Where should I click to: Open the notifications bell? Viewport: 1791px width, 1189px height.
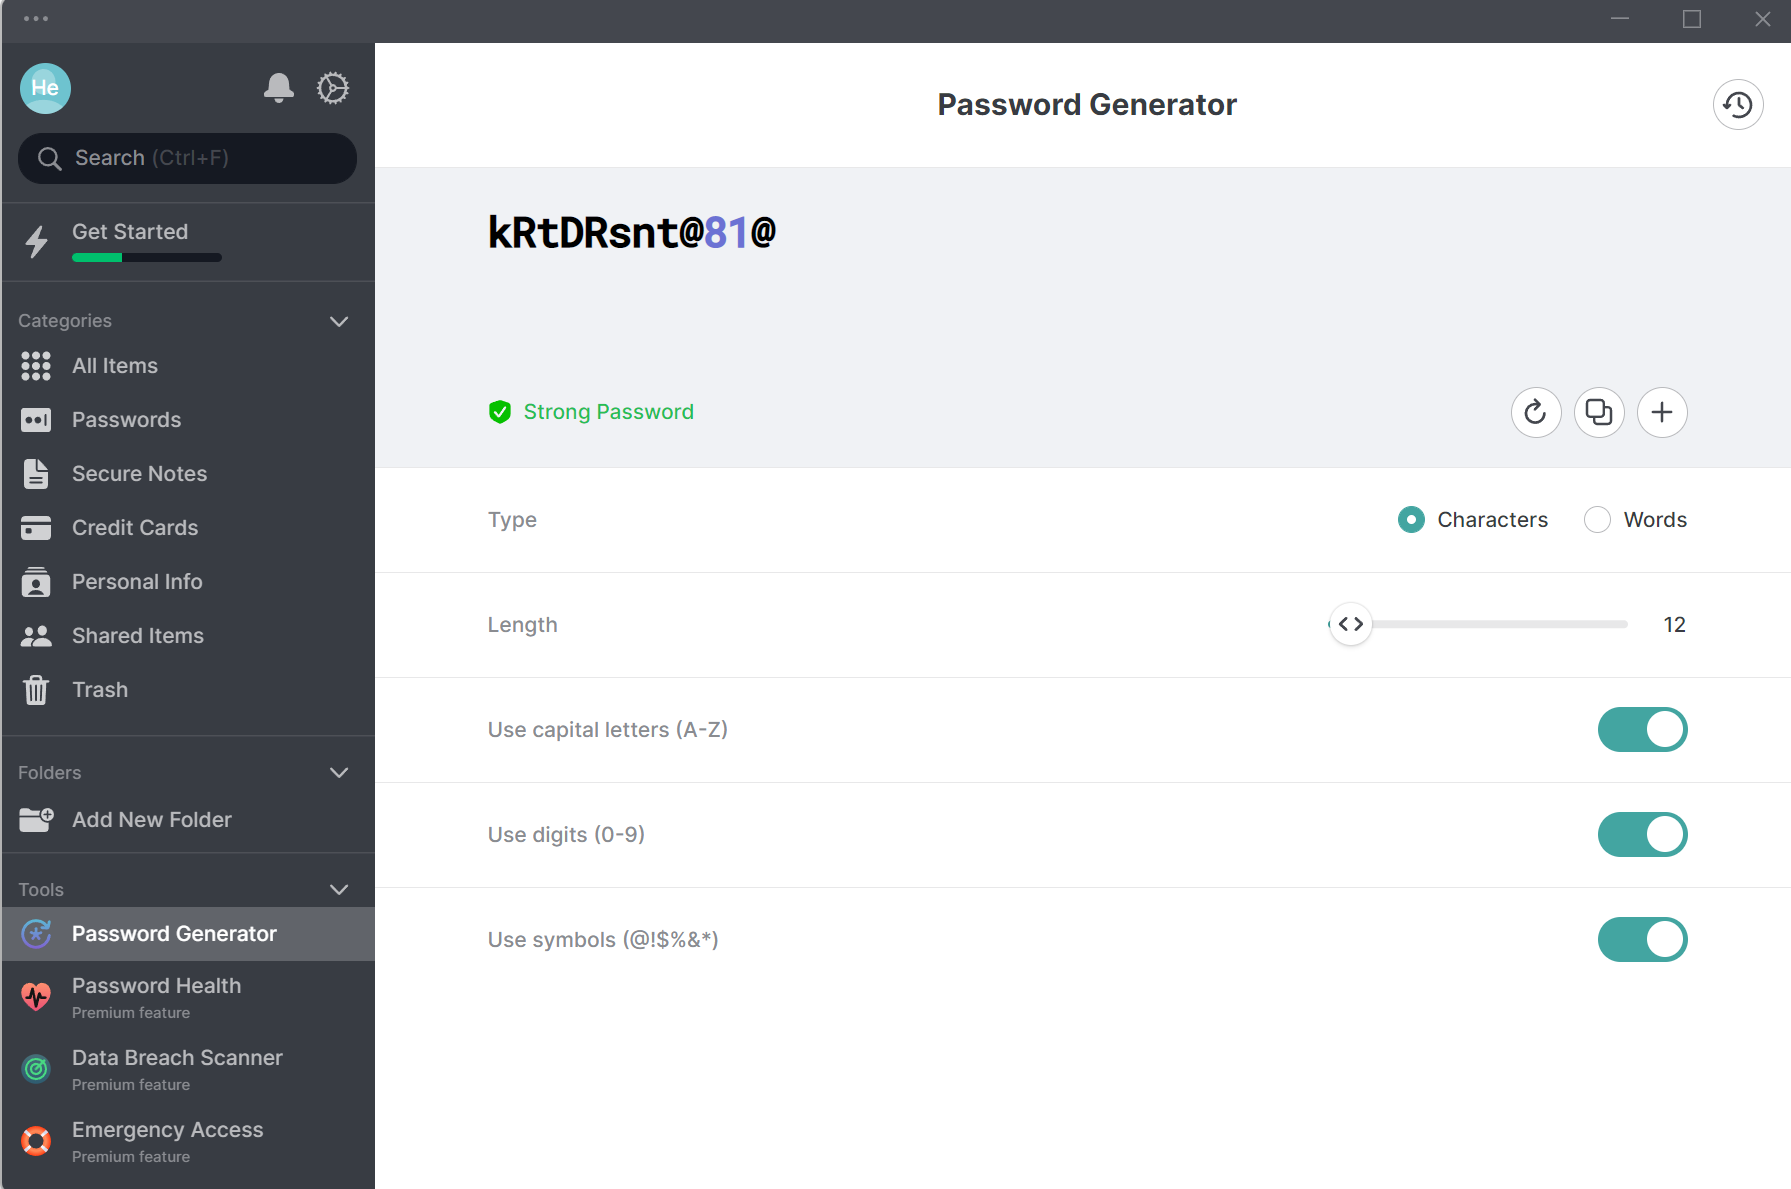pos(279,88)
